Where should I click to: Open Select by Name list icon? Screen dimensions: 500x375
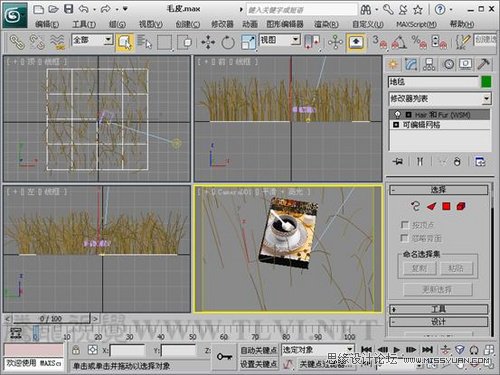tap(144, 42)
